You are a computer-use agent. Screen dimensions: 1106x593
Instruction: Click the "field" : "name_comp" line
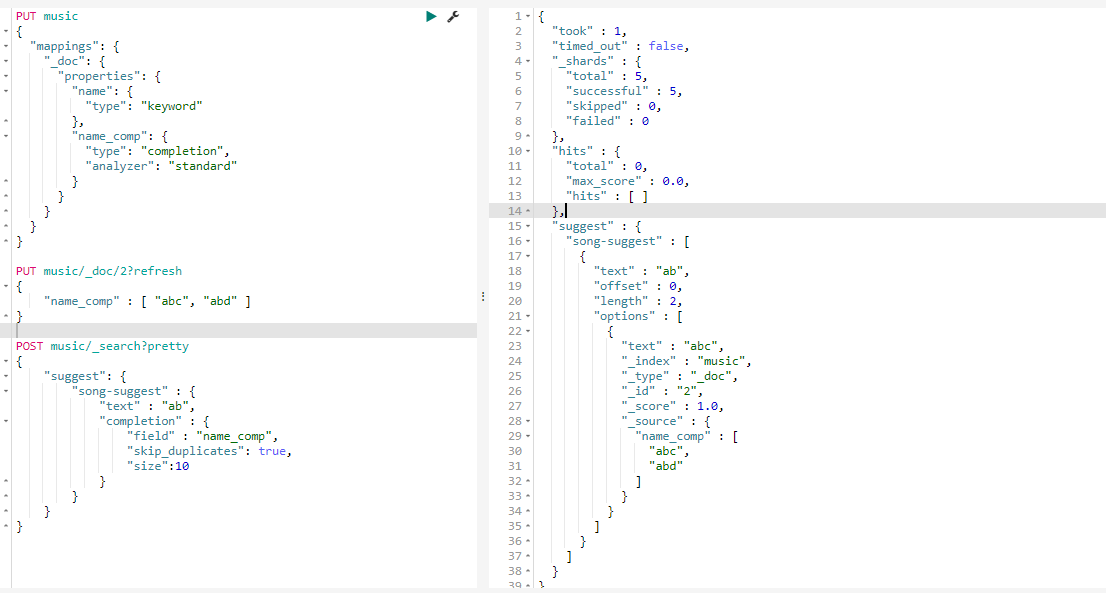tap(202, 436)
